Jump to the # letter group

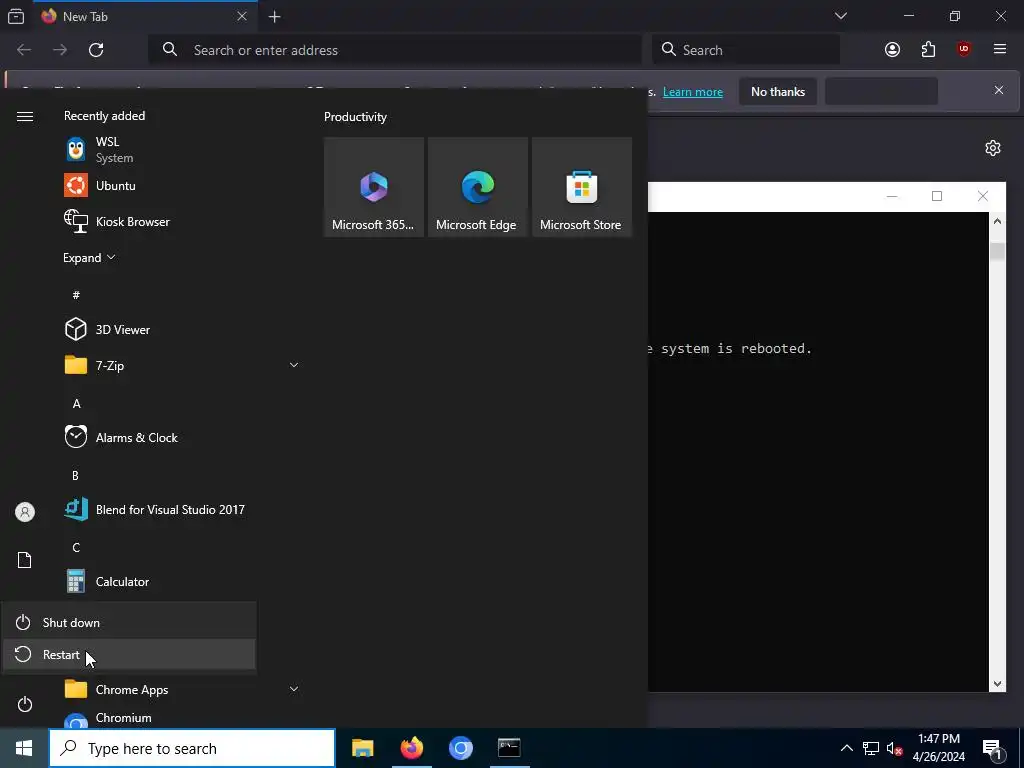pyautogui.click(x=76, y=295)
